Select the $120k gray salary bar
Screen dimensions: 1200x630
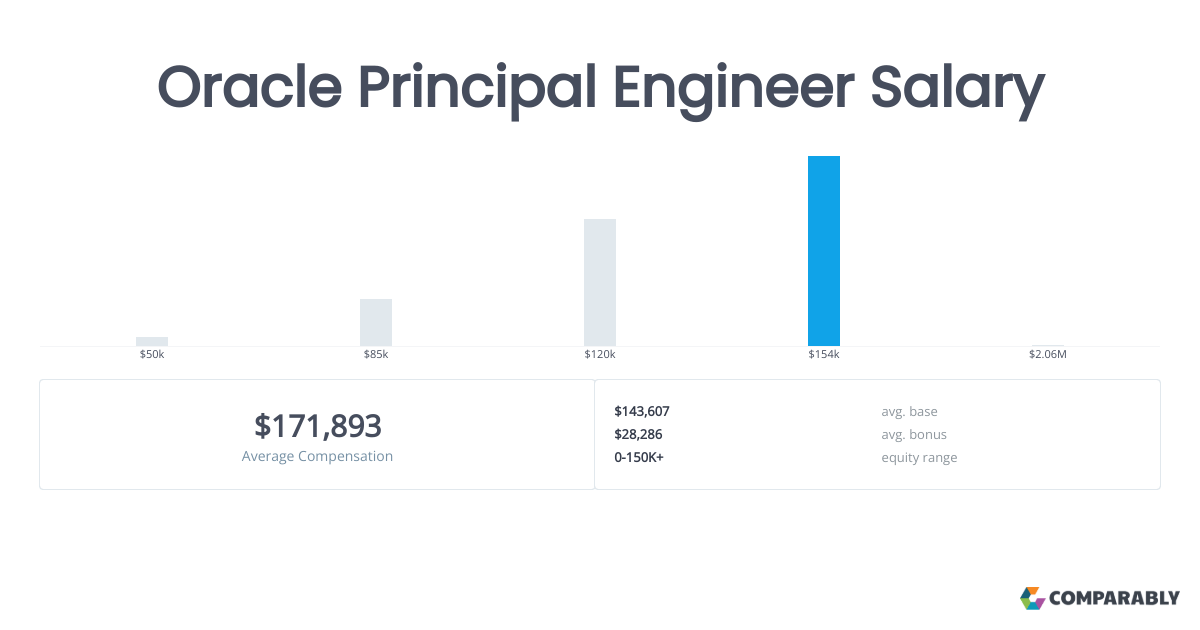point(600,282)
